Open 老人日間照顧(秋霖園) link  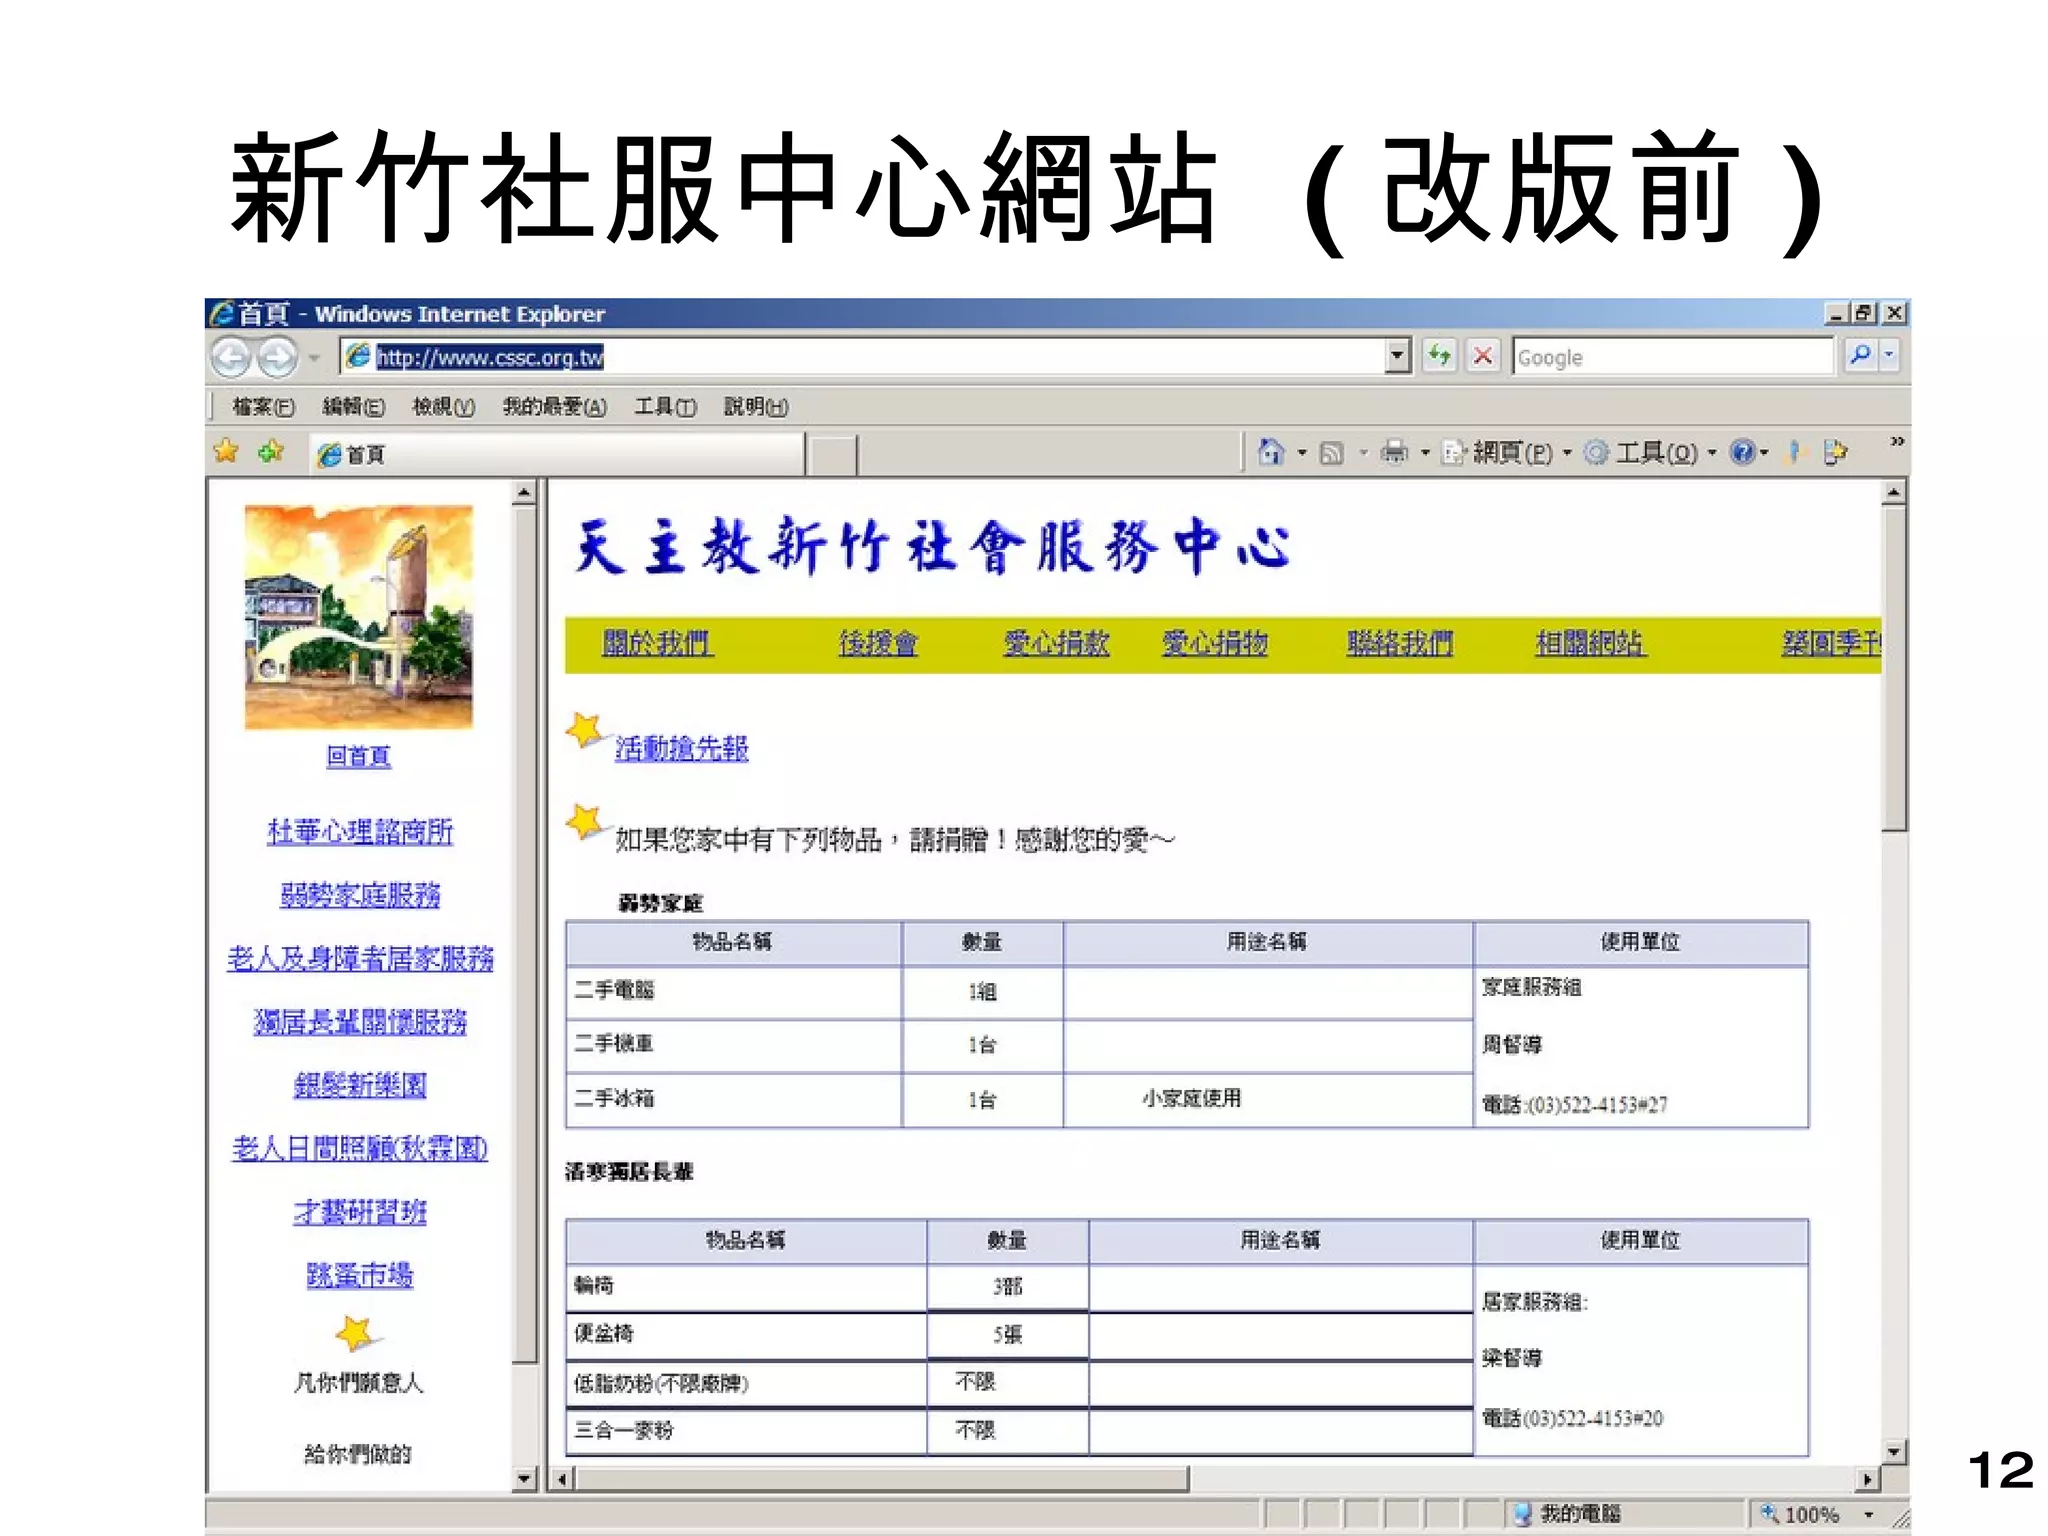click(360, 1149)
